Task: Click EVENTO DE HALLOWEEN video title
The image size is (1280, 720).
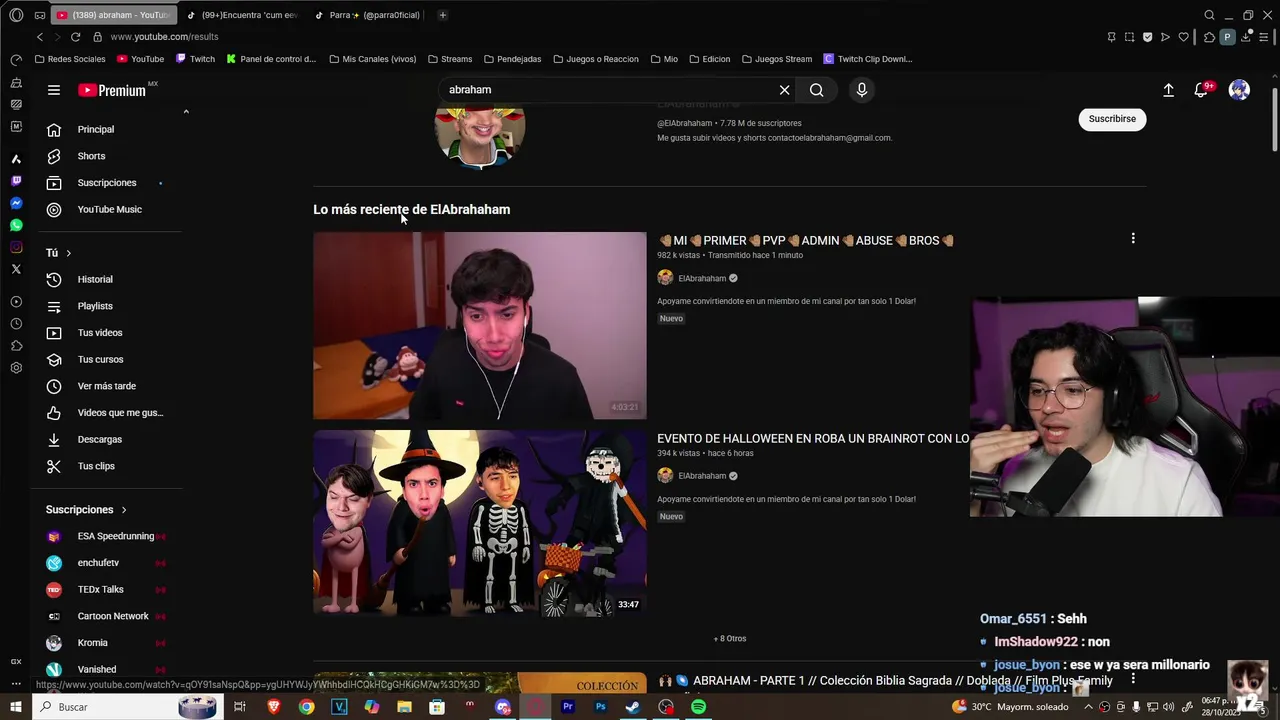Action: point(813,439)
